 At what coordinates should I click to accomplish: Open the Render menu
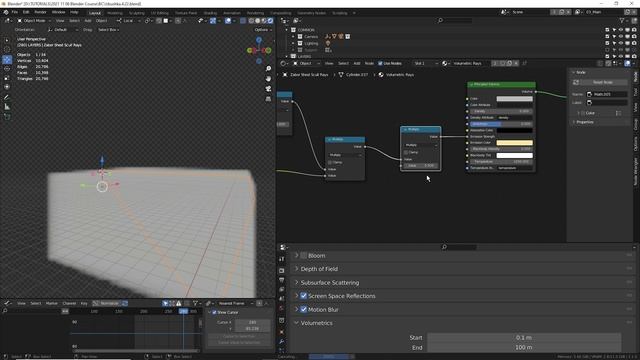40,12
